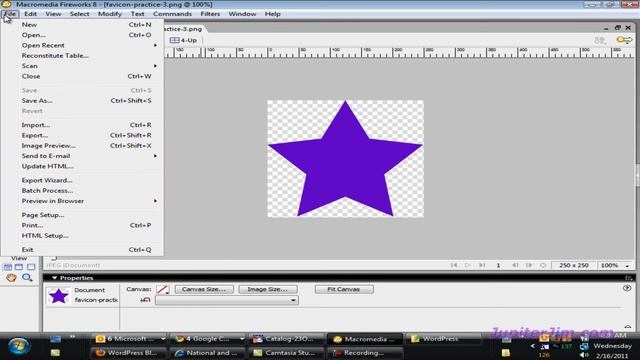Go to the first frame

(454, 265)
